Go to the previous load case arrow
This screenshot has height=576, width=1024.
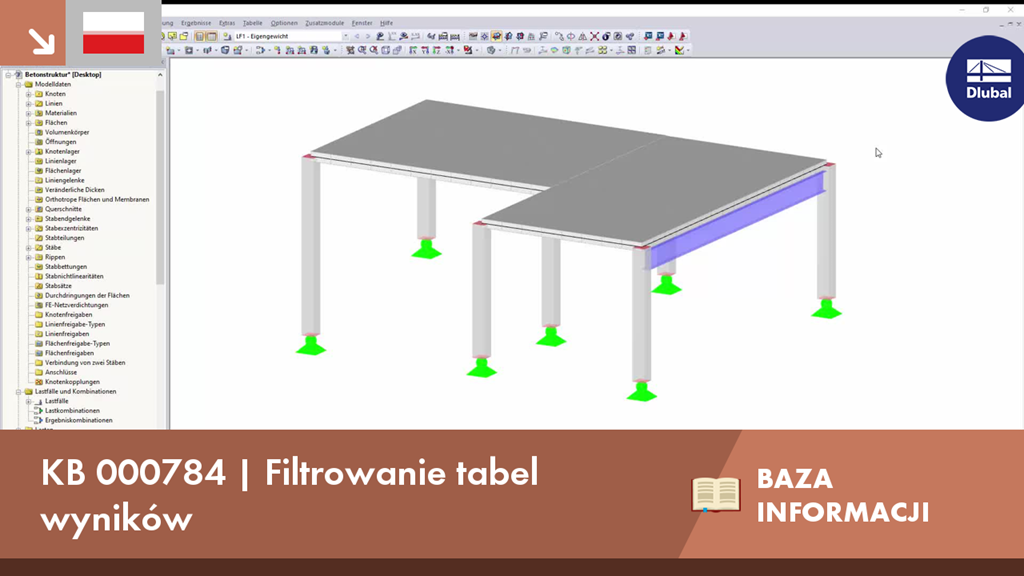coord(357,37)
